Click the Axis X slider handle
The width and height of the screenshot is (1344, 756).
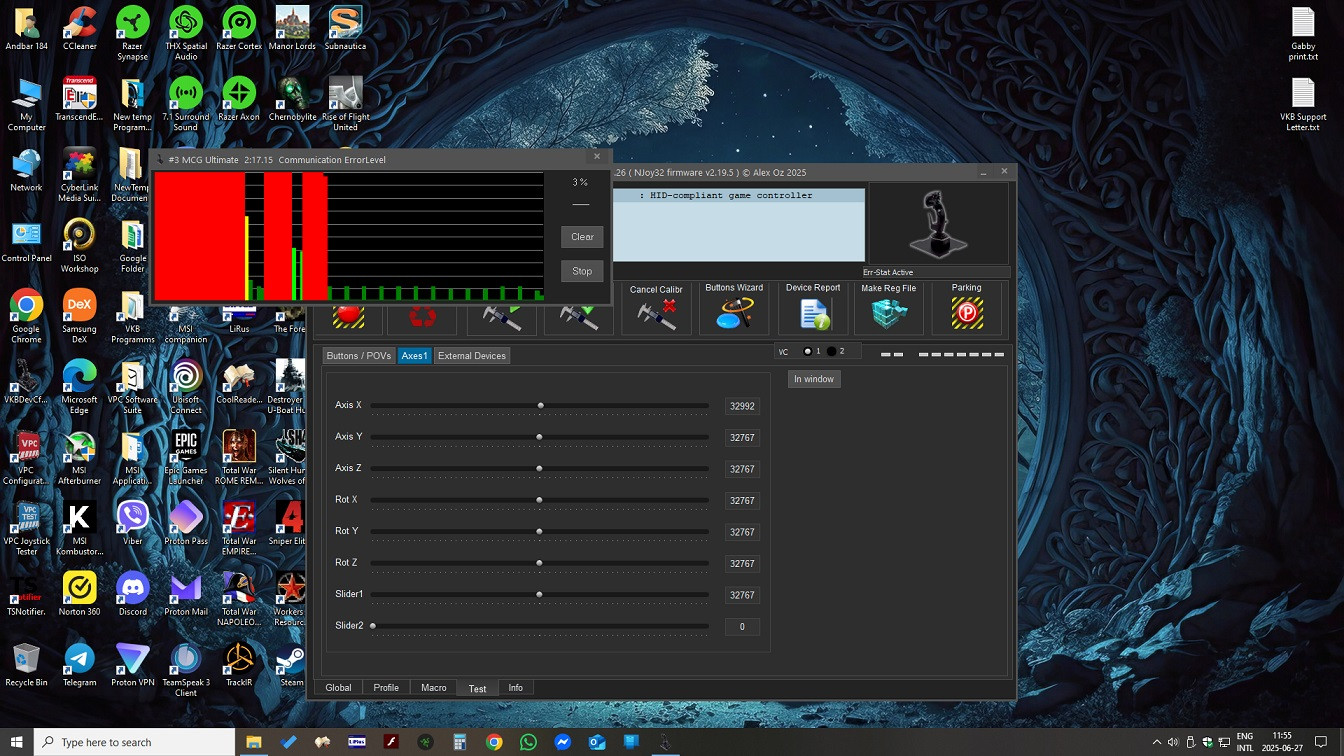[541, 406]
